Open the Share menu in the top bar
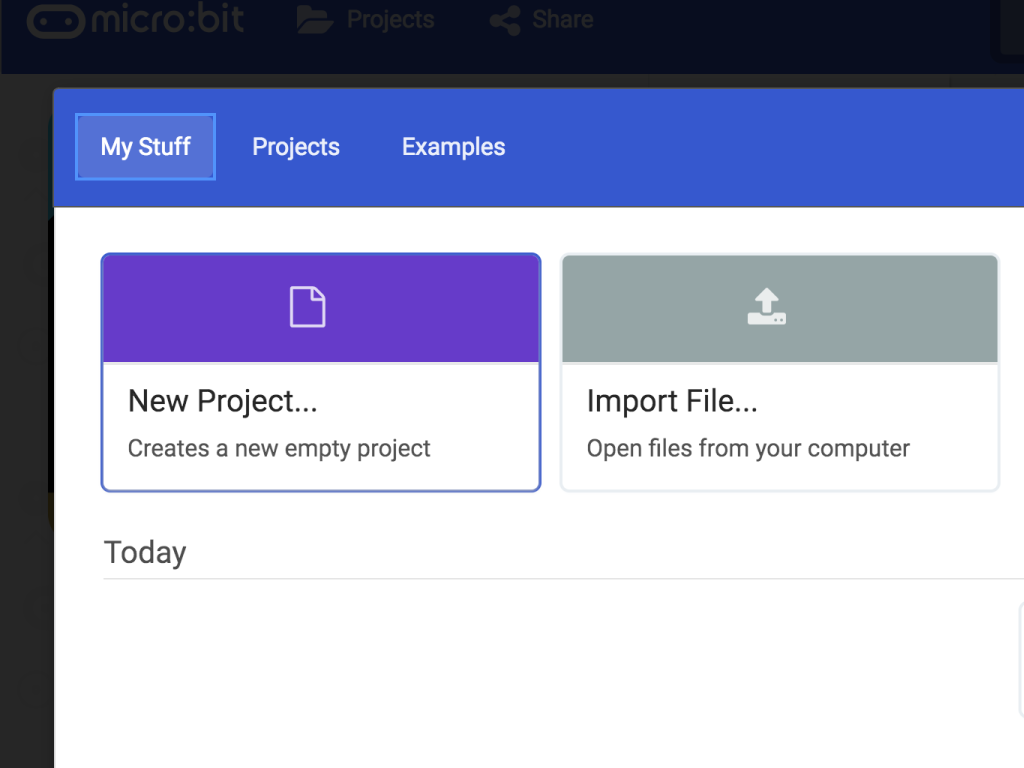This screenshot has height=768, width=1024. click(563, 18)
